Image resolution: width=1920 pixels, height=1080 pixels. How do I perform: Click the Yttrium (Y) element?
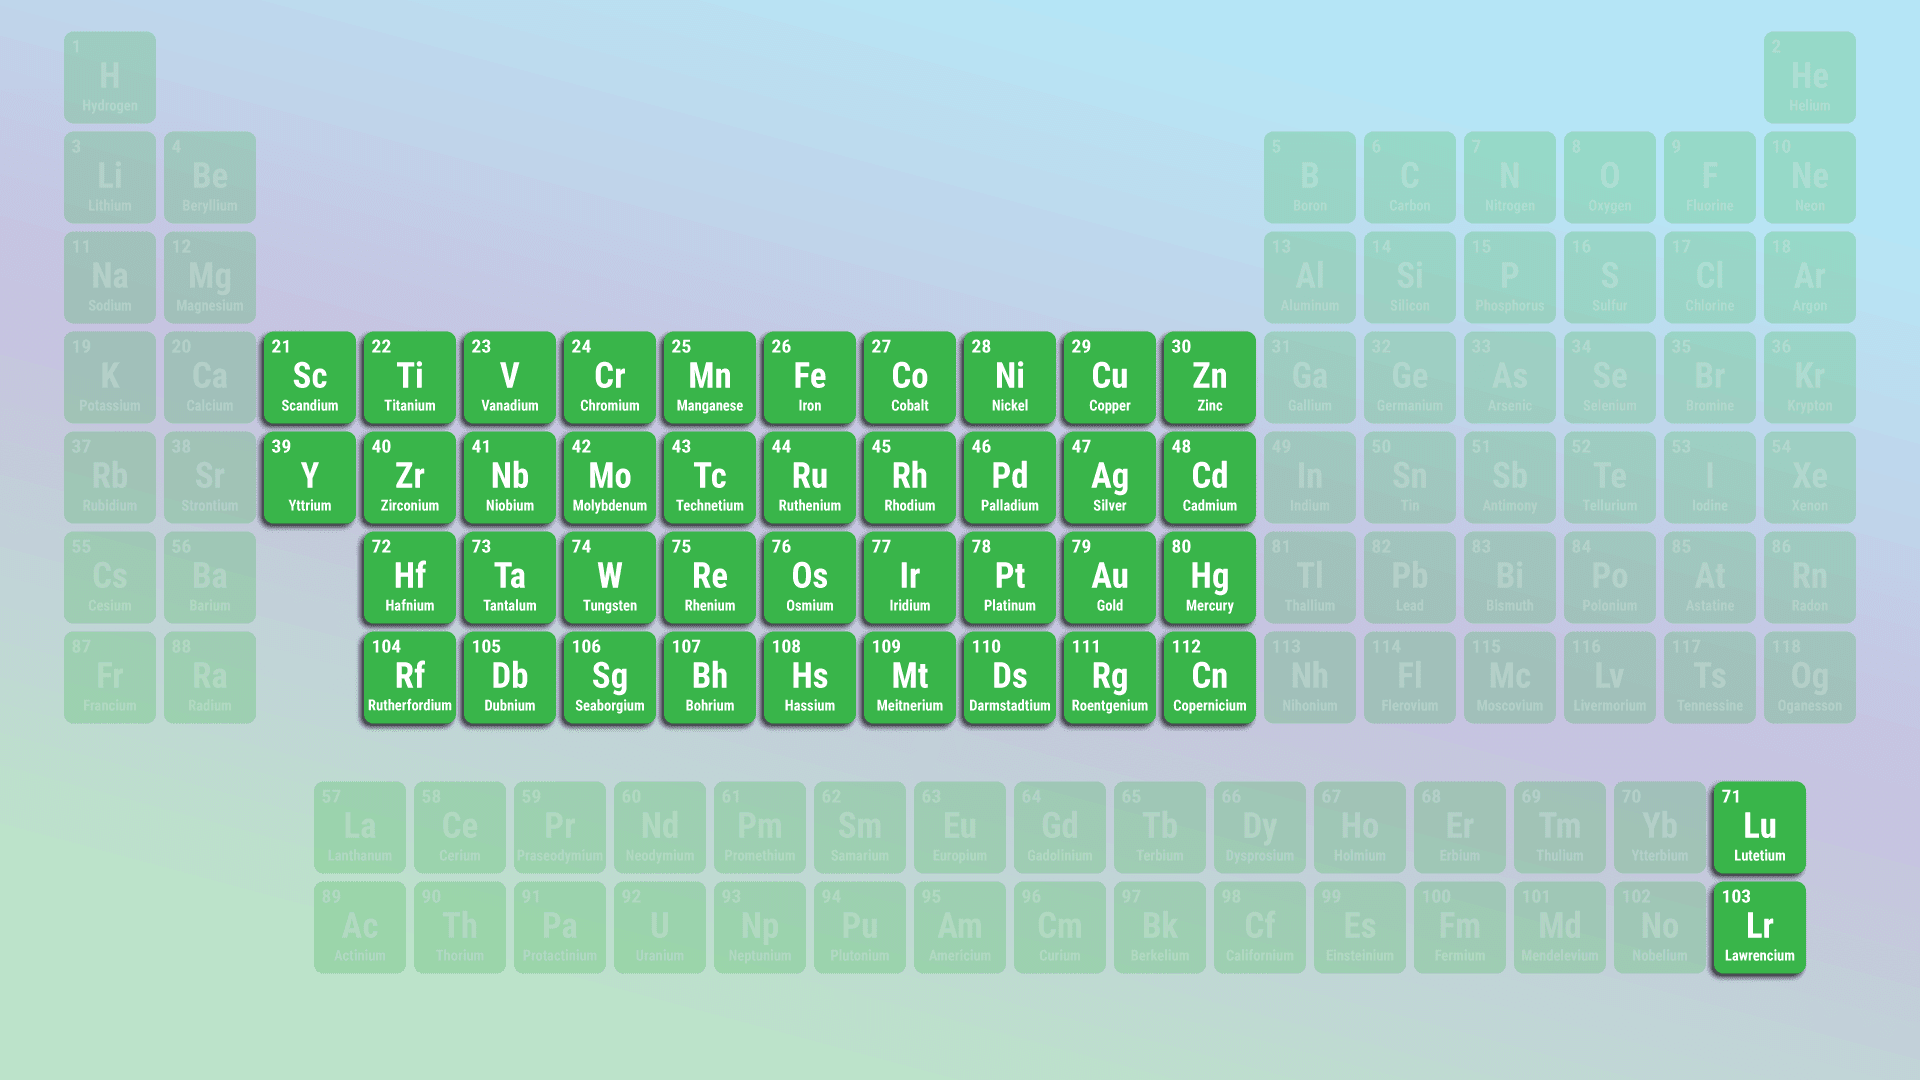click(x=309, y=477)
